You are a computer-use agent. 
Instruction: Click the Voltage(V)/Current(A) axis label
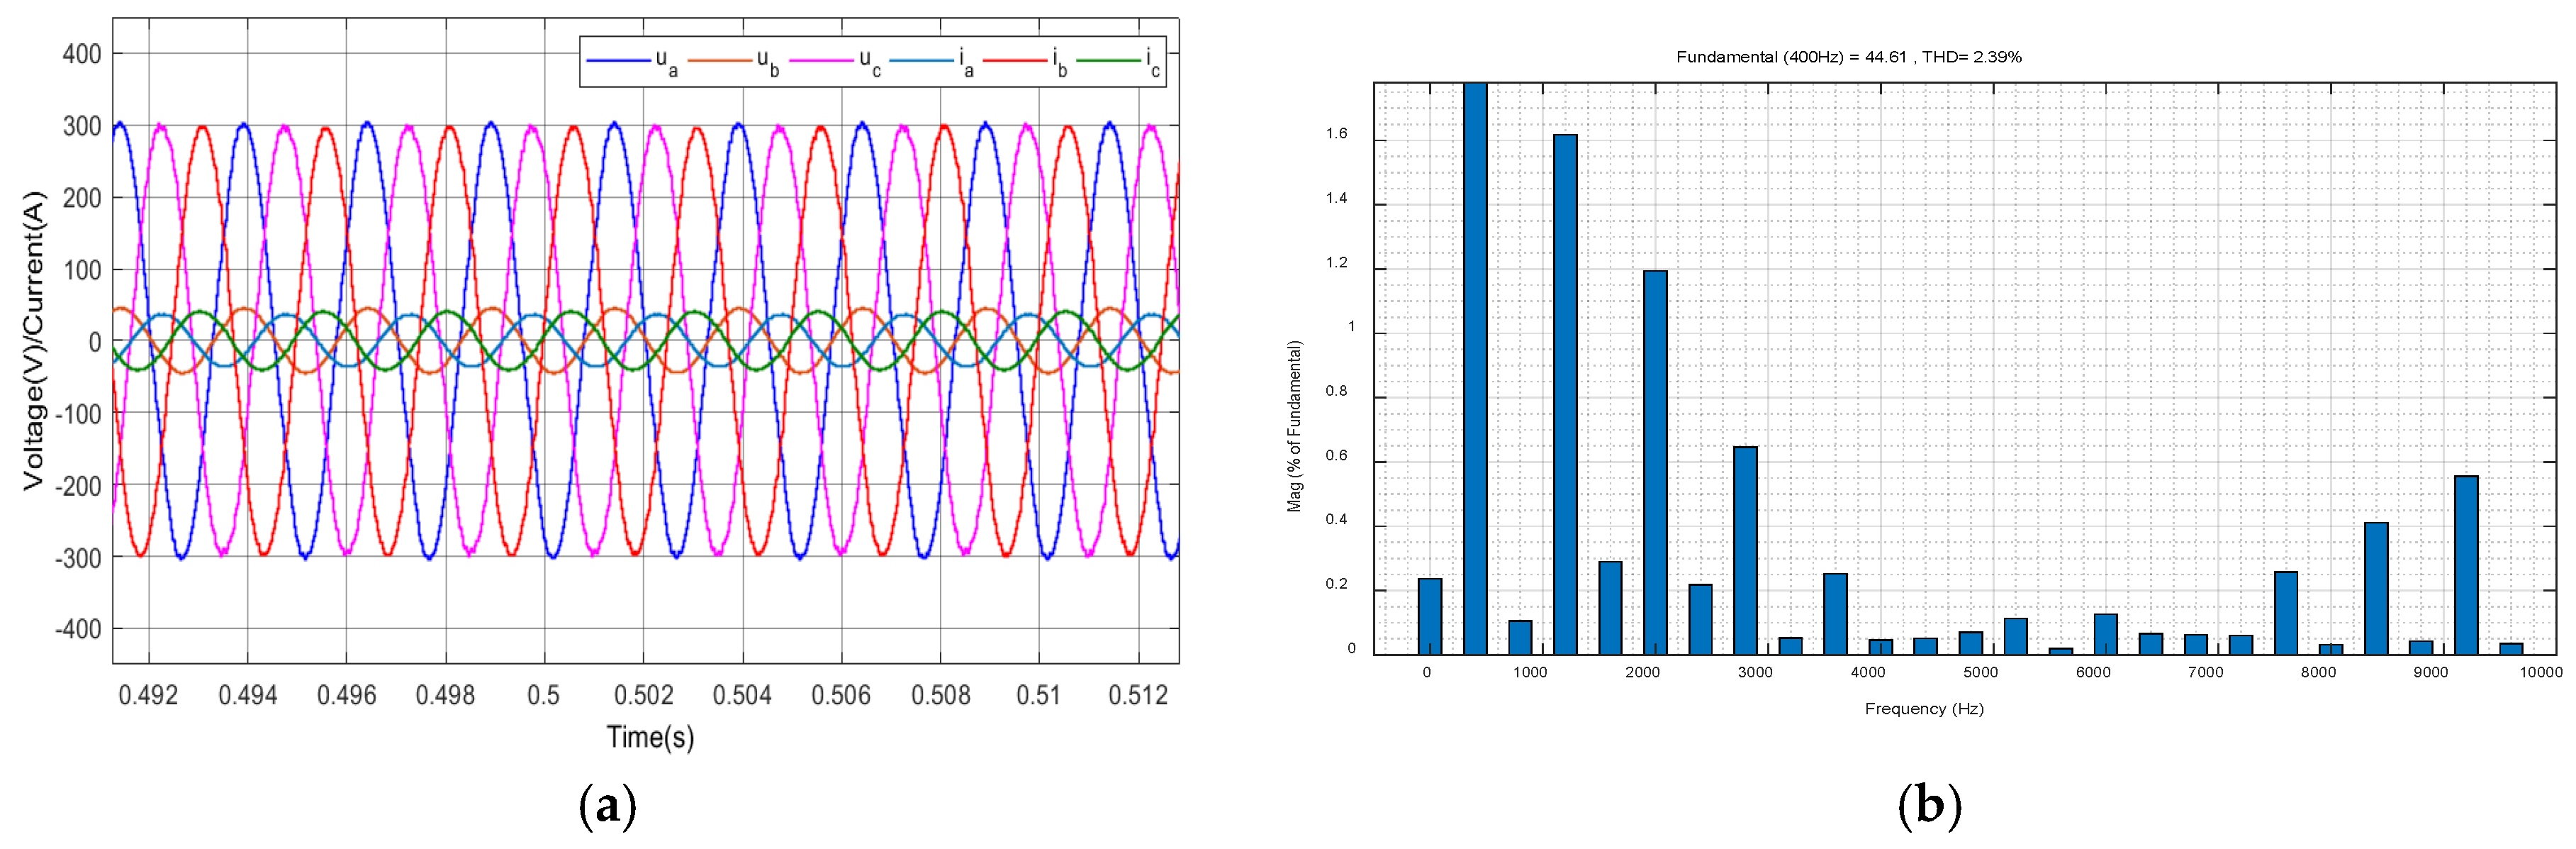coord(34,340)
